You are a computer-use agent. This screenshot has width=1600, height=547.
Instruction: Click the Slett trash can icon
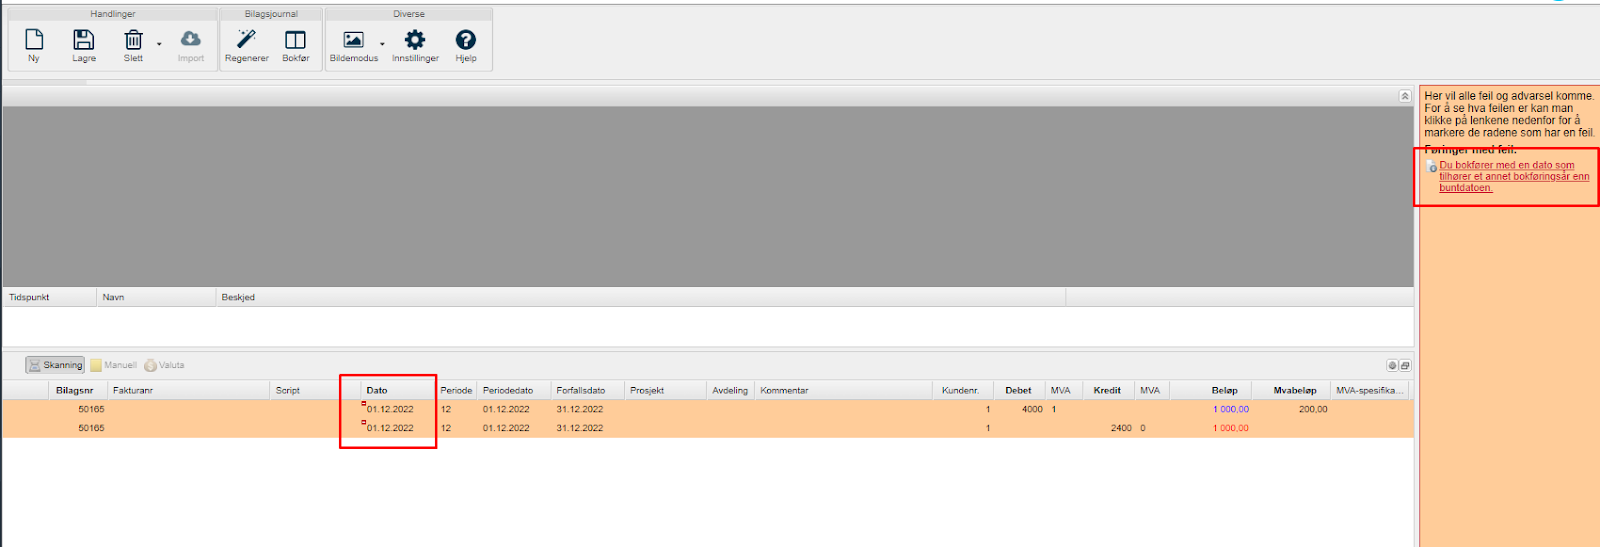pos(133,41)
